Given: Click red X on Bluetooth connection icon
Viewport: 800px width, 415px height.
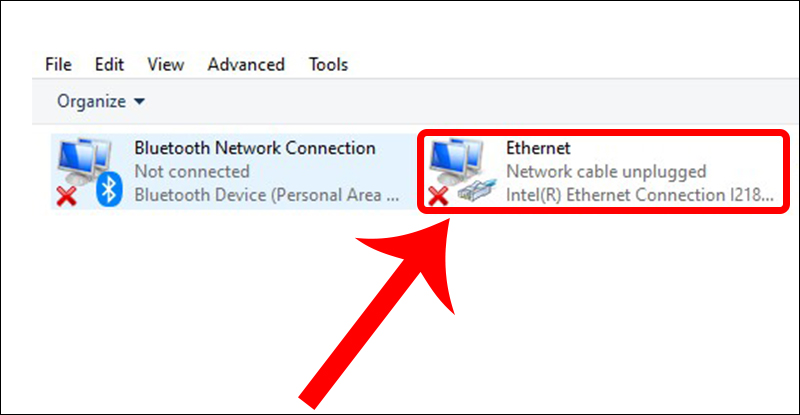Looking at the screenshot, I should click(x=66, y=194).
